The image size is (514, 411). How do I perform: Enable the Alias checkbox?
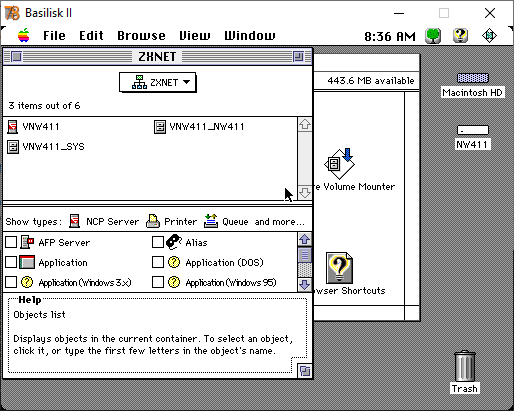tap(158, 242)
